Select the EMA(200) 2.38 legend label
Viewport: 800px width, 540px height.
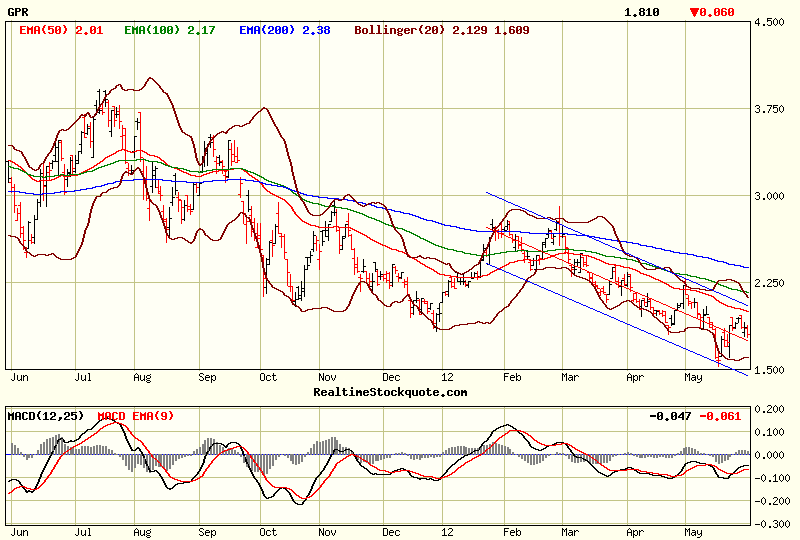click(x=285, y=30)
